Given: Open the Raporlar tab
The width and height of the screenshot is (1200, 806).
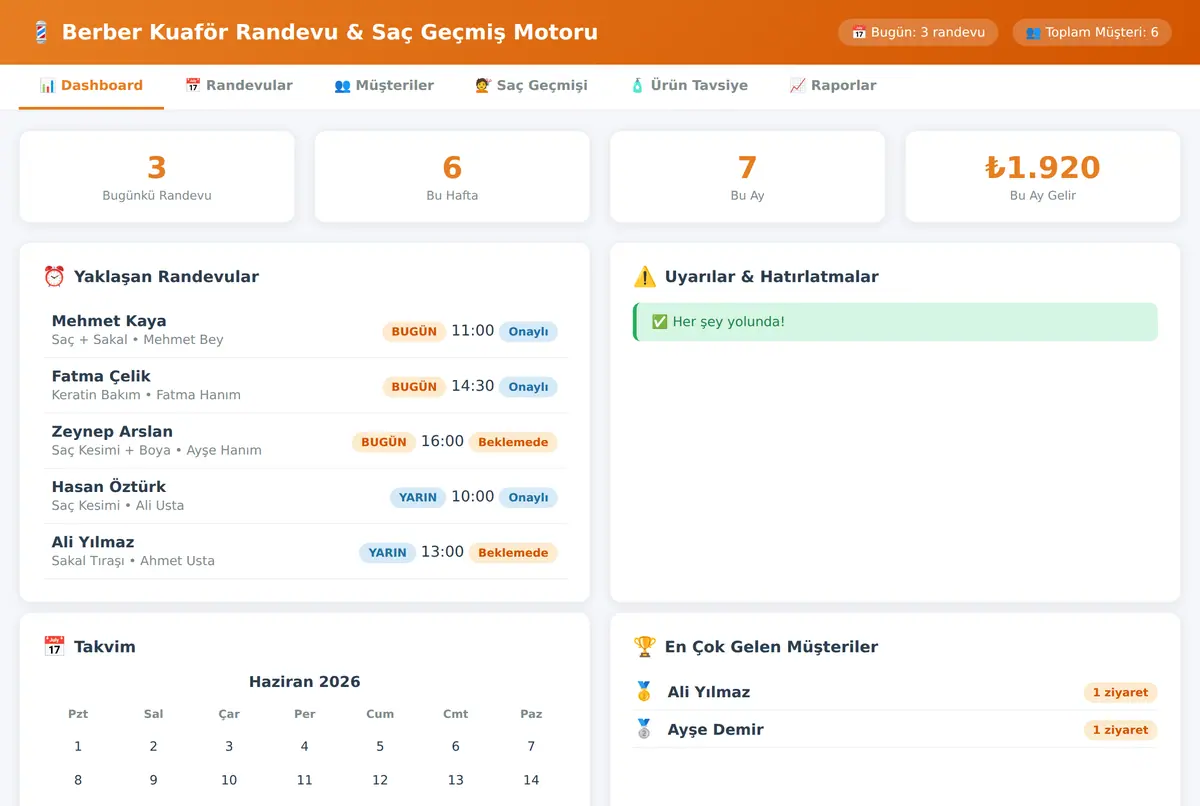Looking at the screenshot, I should (833, 86).
